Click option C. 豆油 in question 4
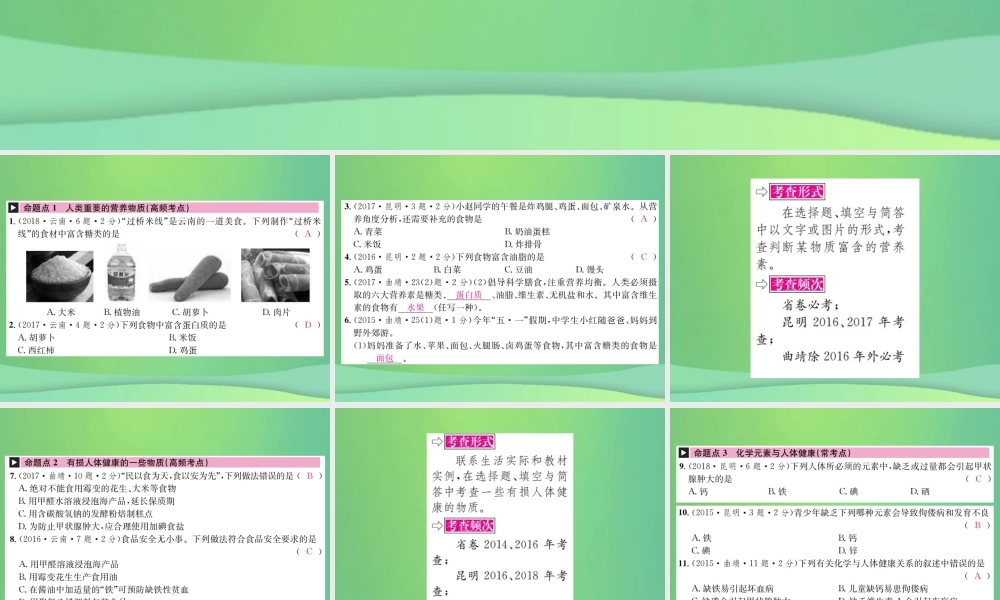The image size is (1000, 600). [x=518, y=269]
